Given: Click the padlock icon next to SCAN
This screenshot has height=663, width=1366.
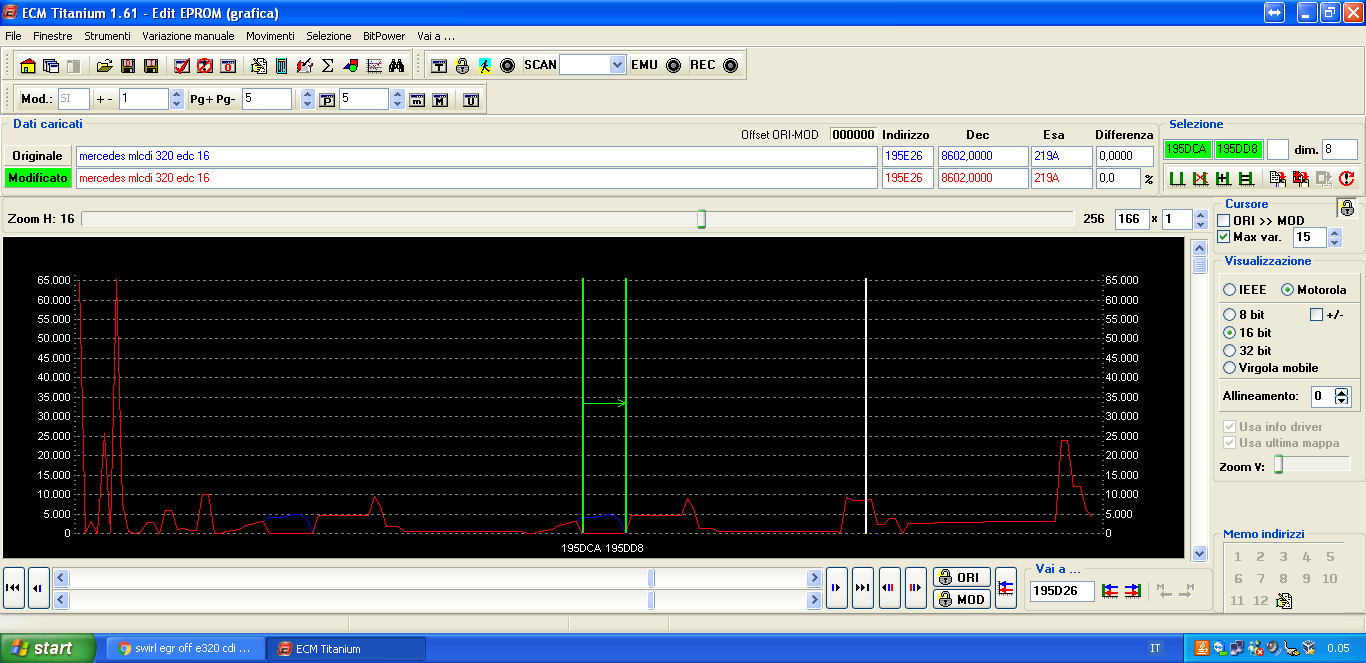Looking at the screenshot, I should pyautogui.click(x=462, y=66).
